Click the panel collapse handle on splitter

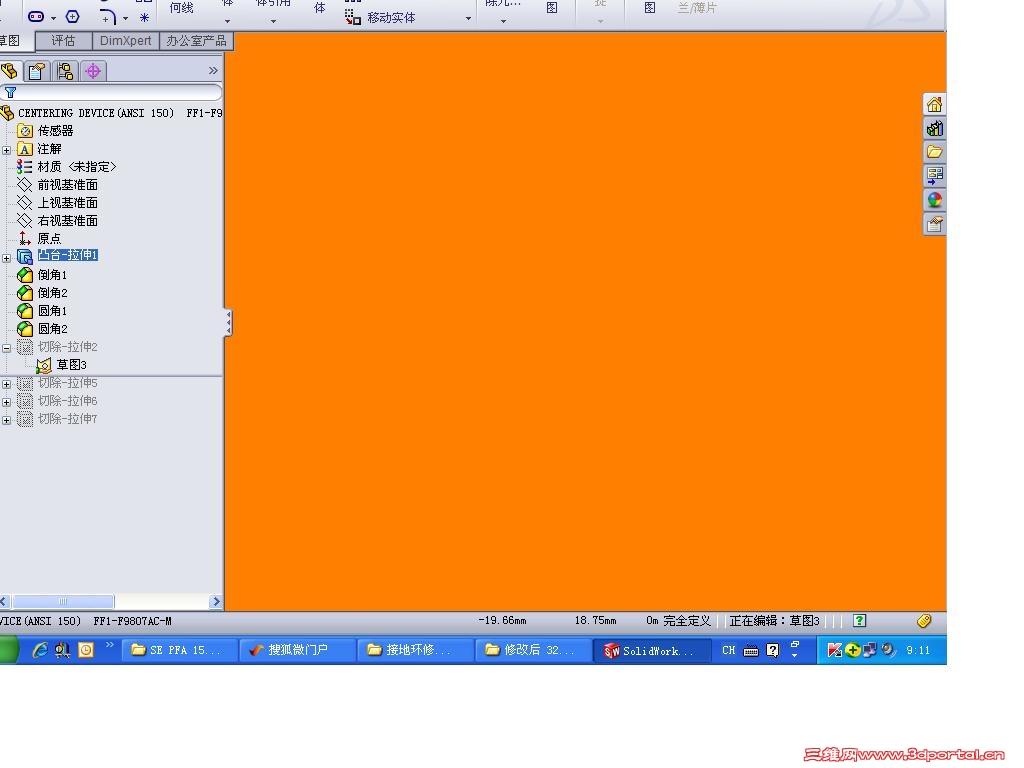(x=228, y=323)
